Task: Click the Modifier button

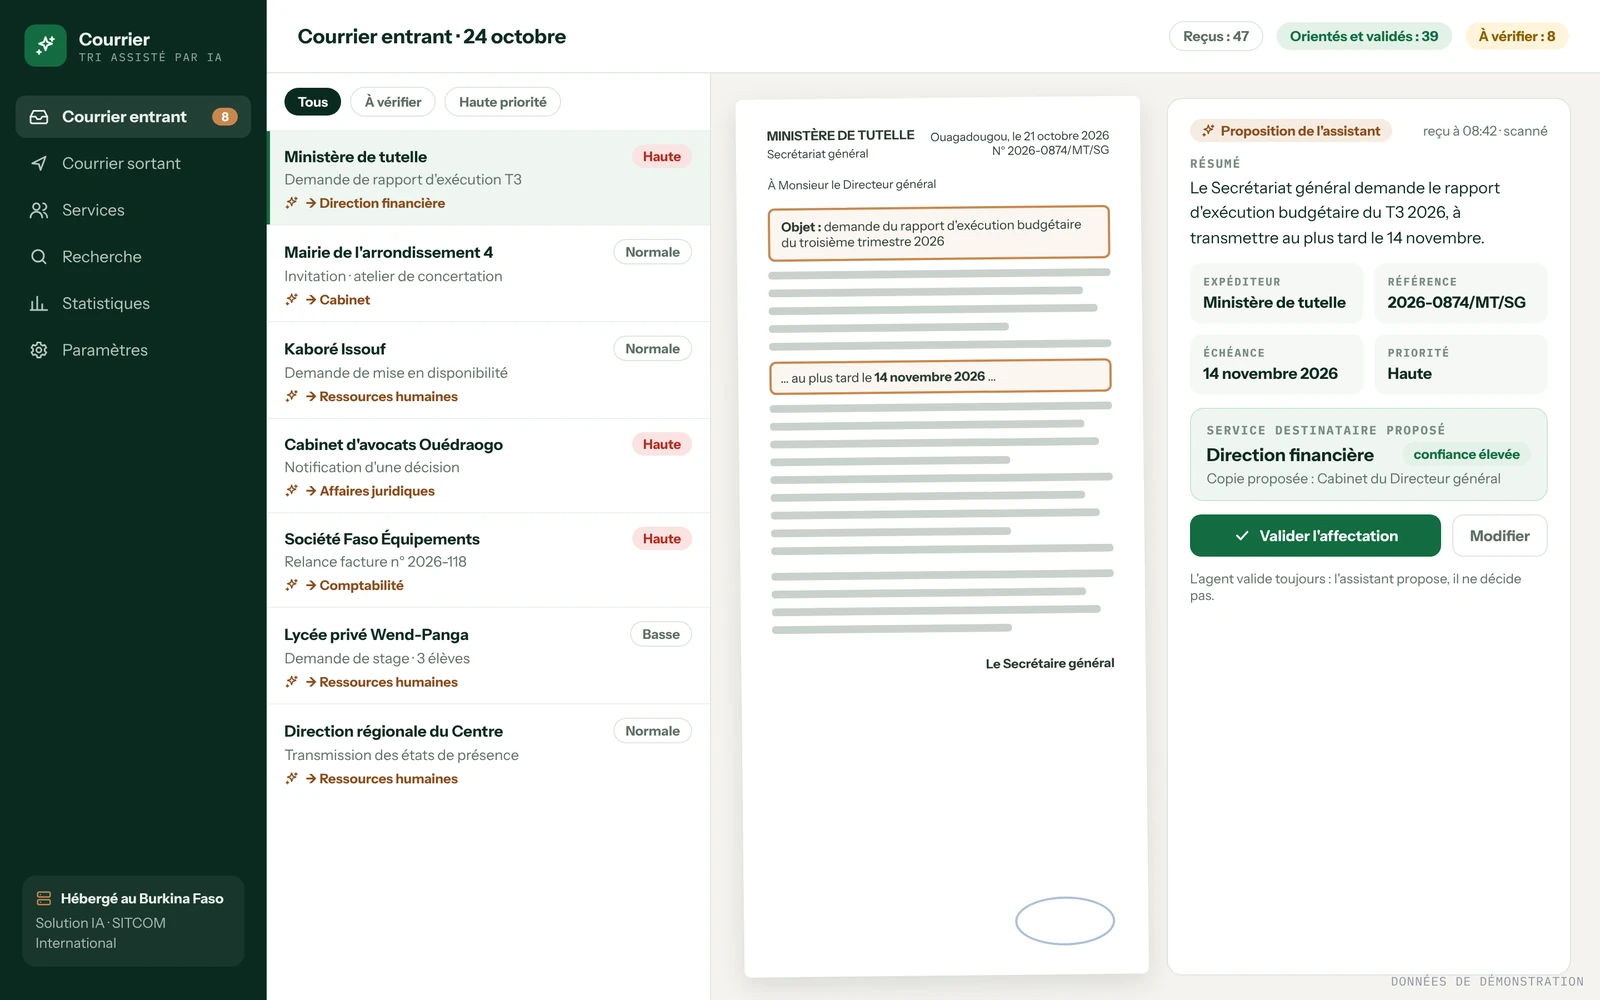Action: pyautogui.click(x=1499, y=536)
